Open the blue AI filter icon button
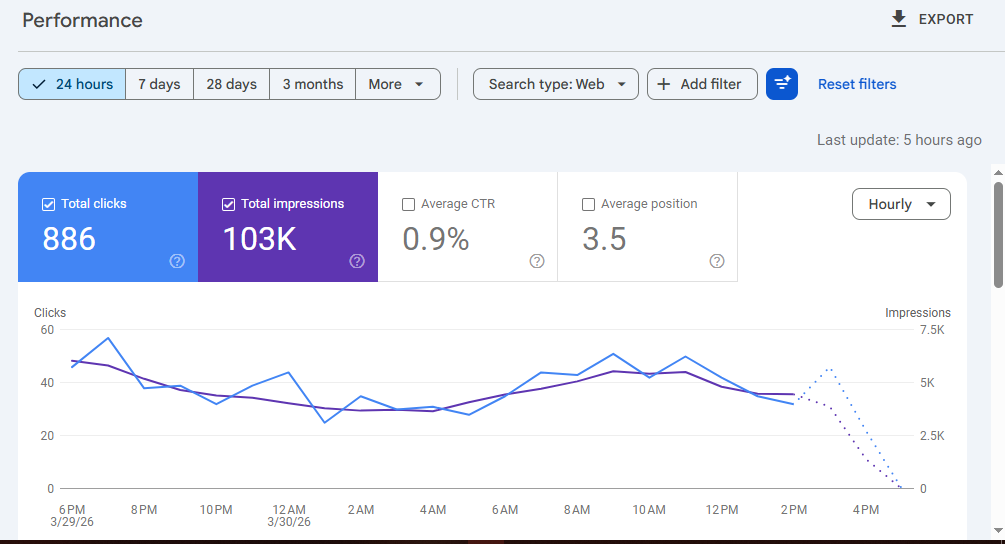The image size is (1005, 544). (x=781, y=84)
